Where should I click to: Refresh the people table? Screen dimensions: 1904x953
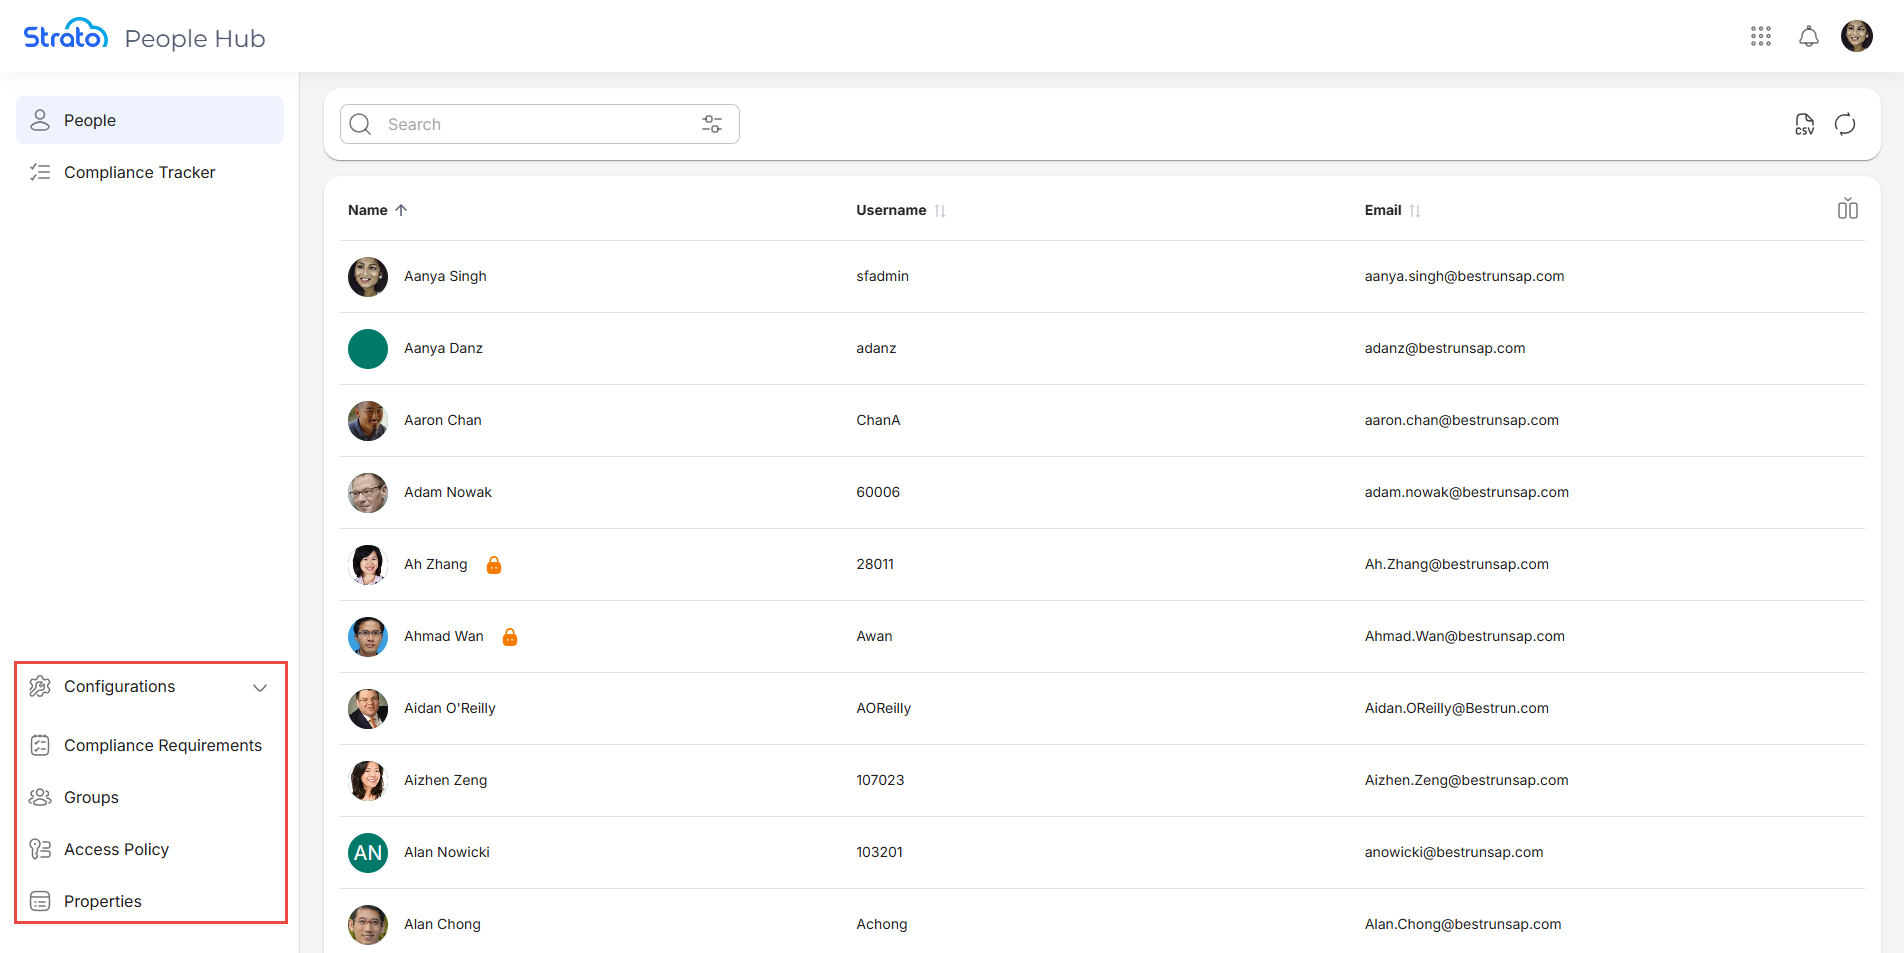pos(1845,124)
